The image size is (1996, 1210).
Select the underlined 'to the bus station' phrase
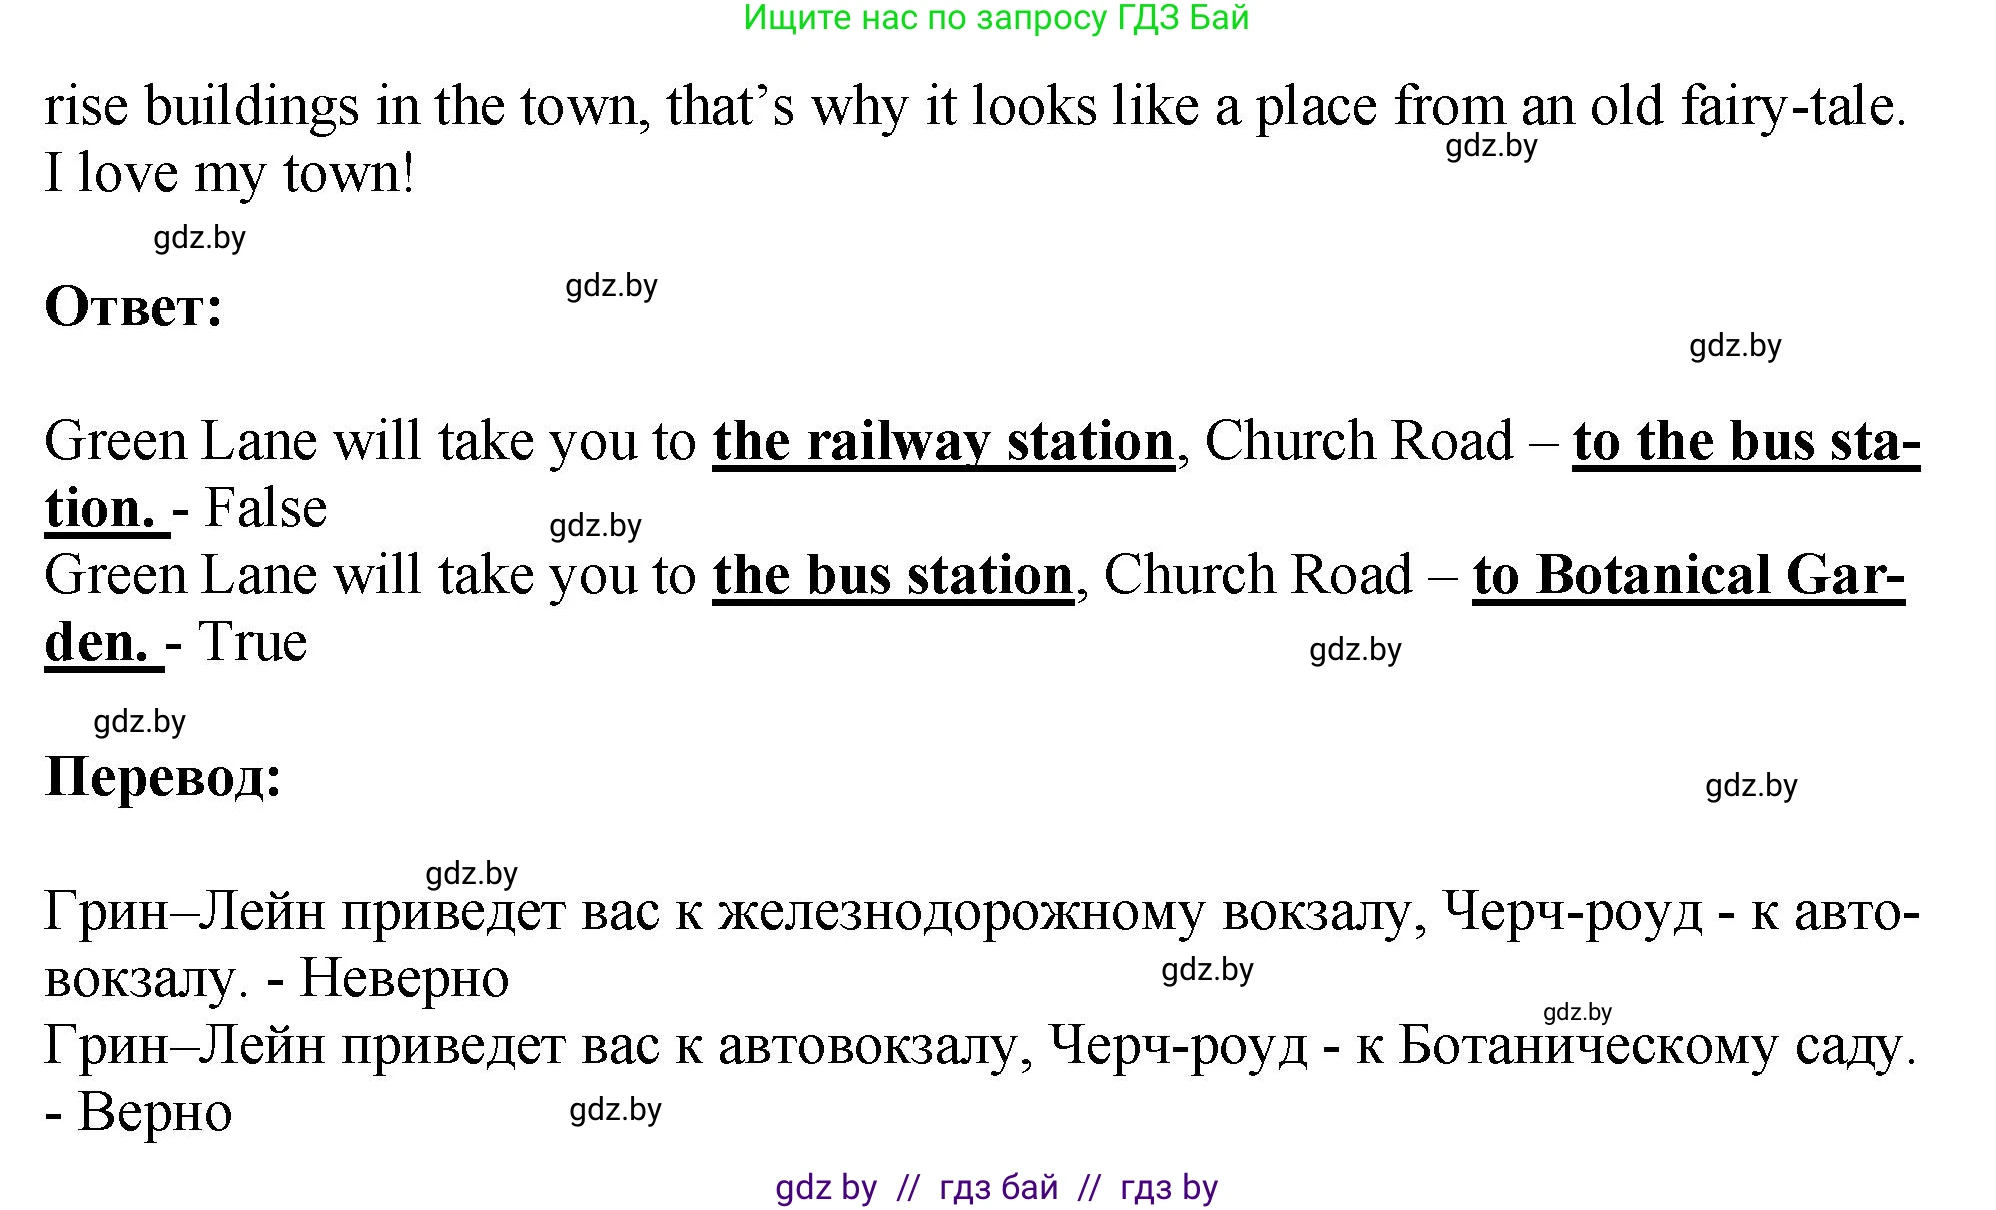tap(1747, 440)
